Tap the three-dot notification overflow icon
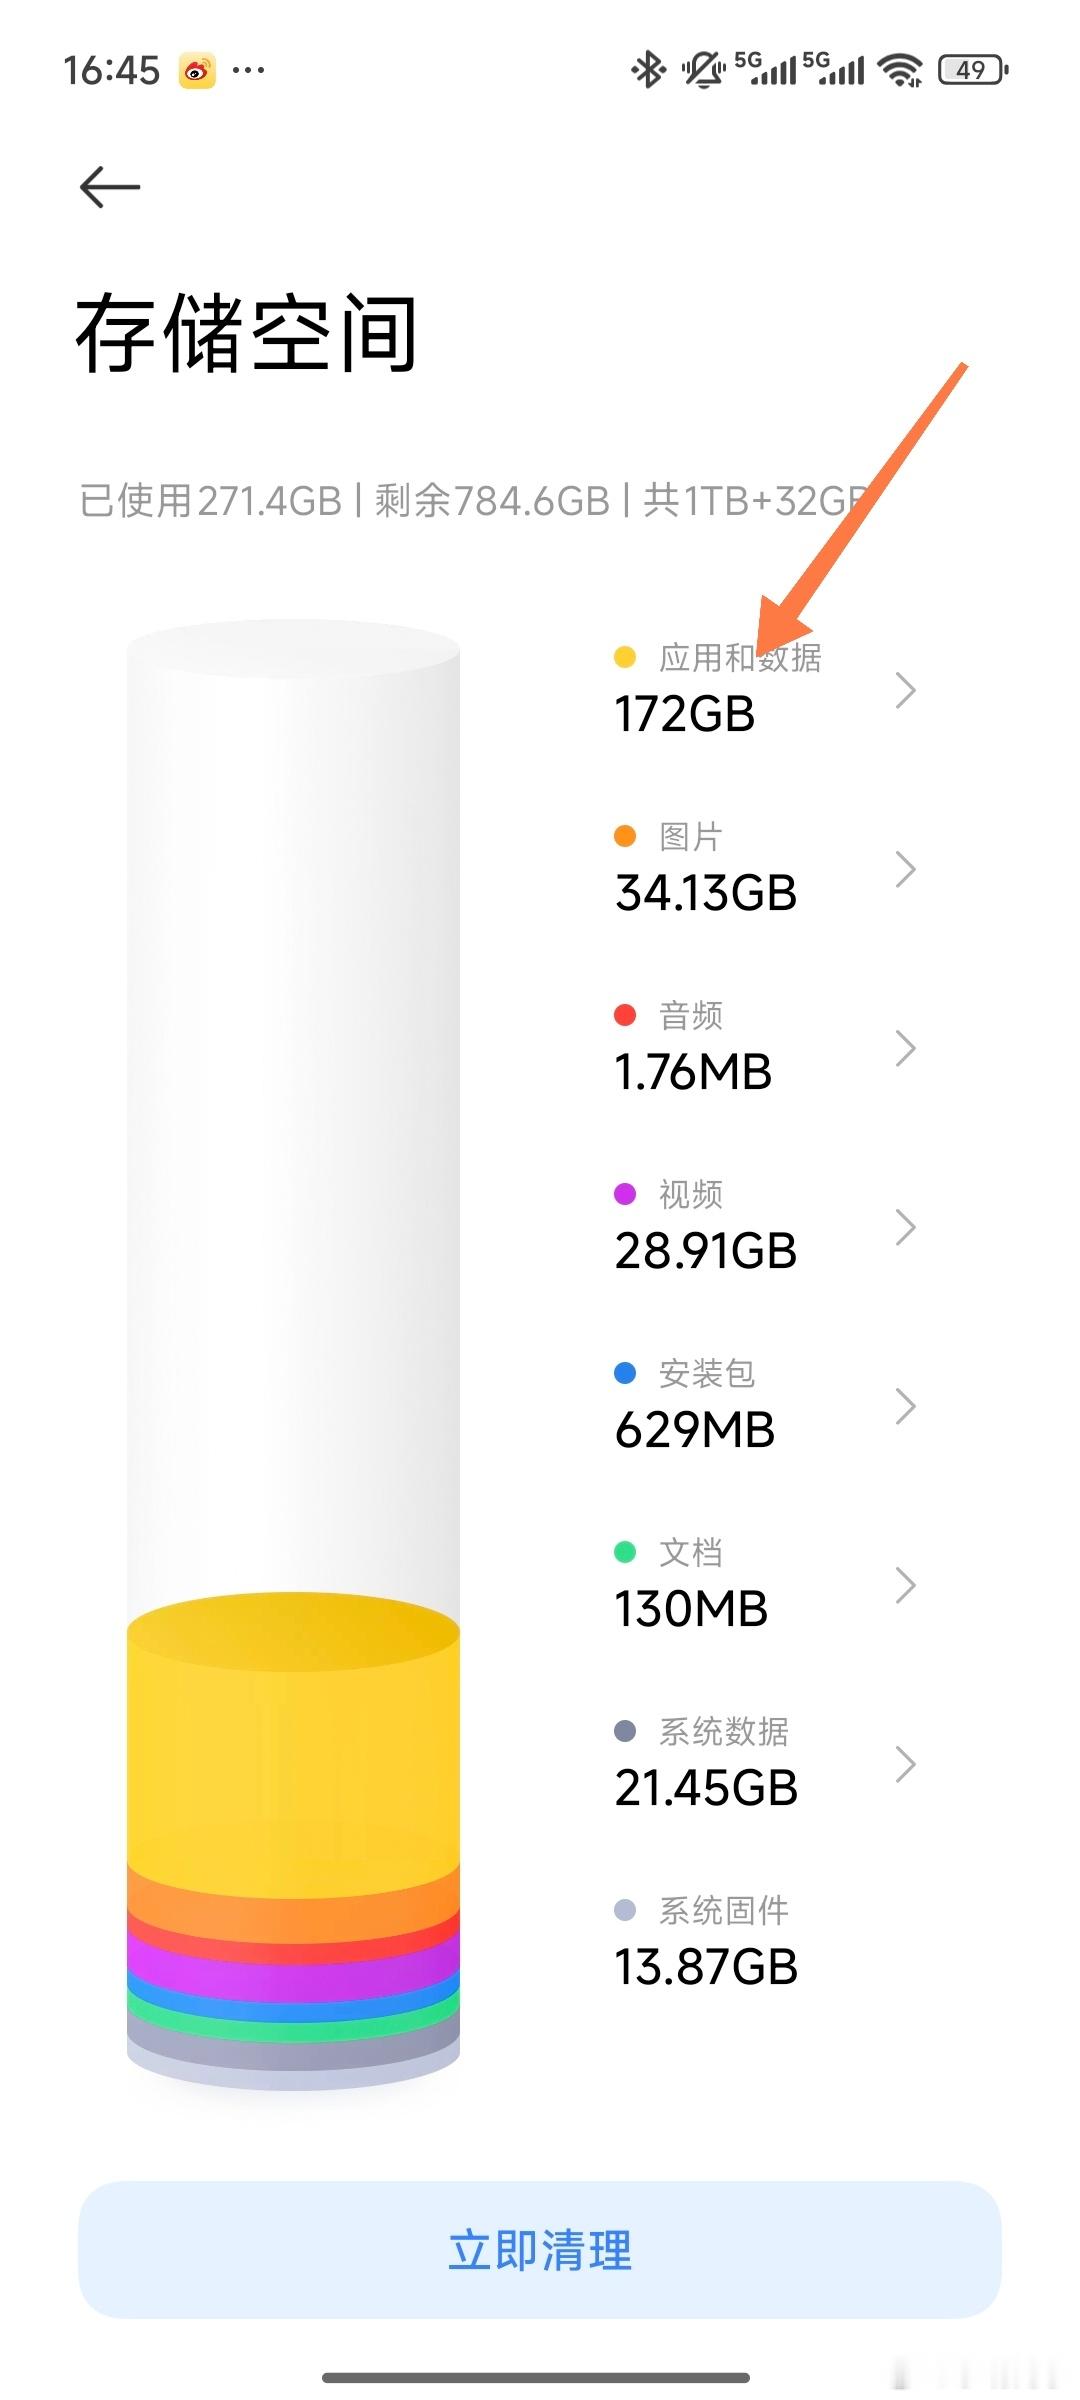The width and height of the screenshot is (1080, 2400). 248,70
